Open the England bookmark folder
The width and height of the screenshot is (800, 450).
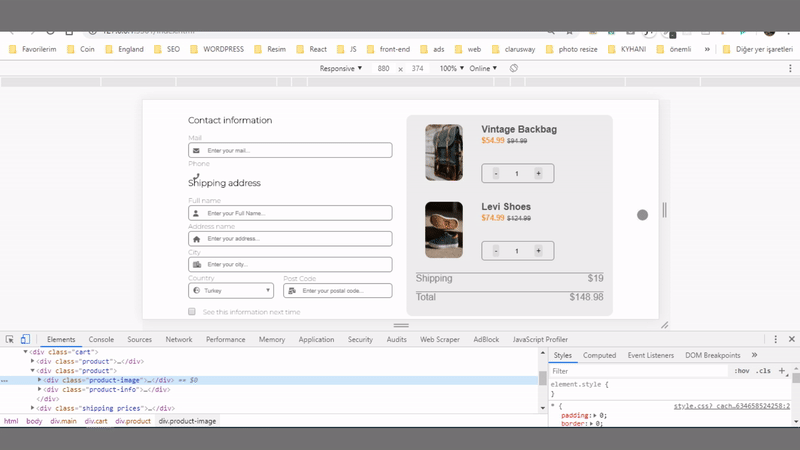tap(124, 49)
